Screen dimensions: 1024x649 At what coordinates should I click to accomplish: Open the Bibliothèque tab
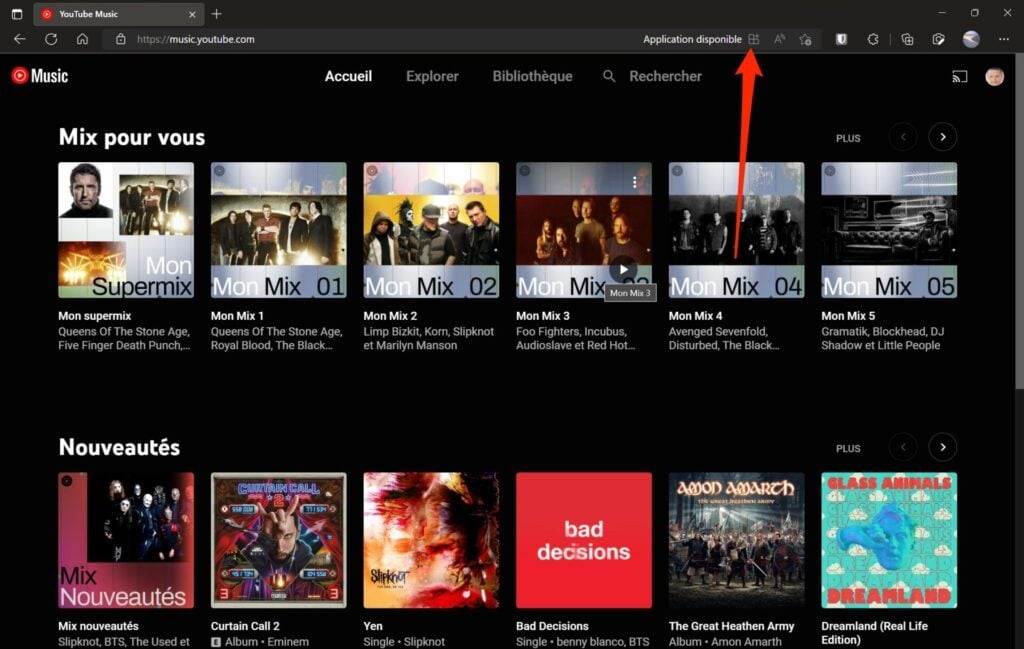coord(532,76)
